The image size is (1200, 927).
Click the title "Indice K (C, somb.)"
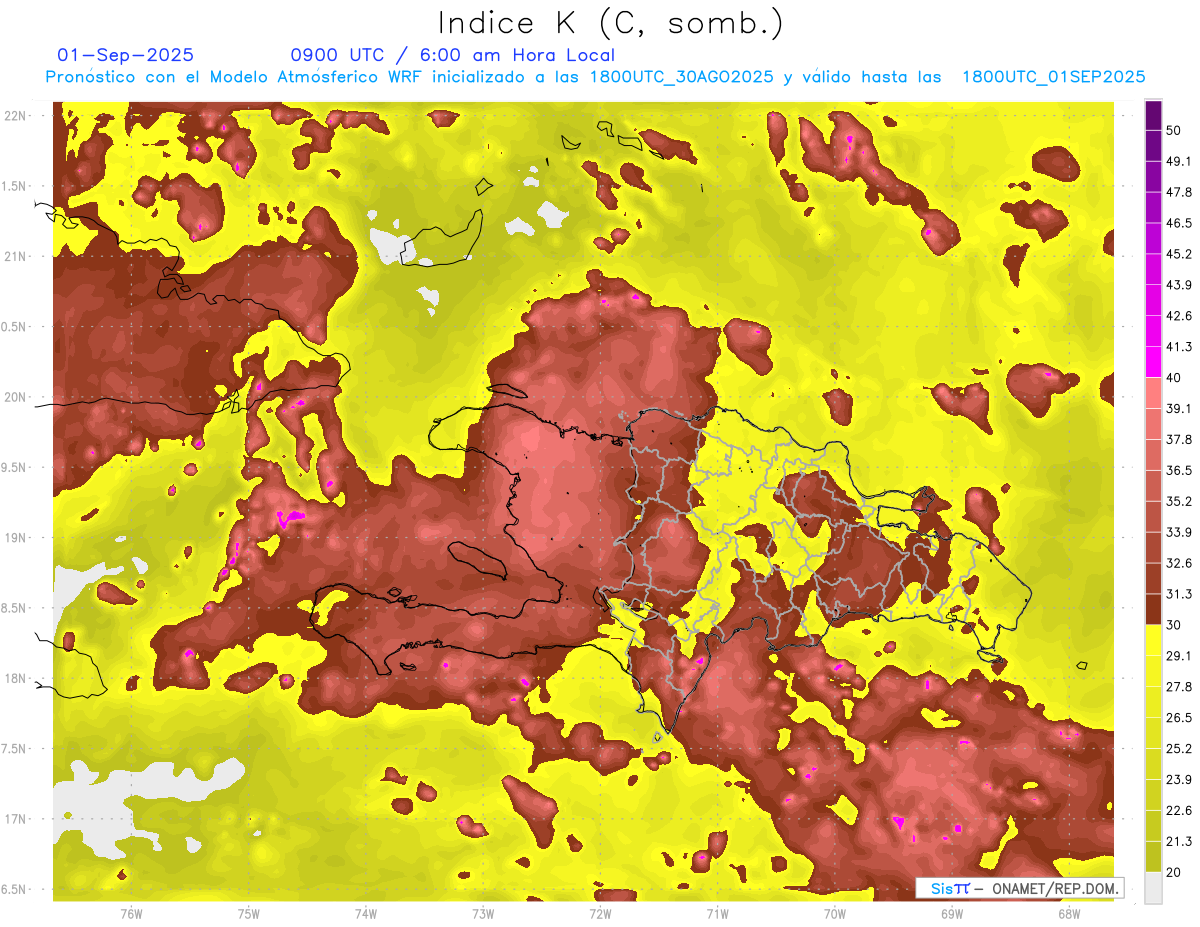[x=610, y=23]
